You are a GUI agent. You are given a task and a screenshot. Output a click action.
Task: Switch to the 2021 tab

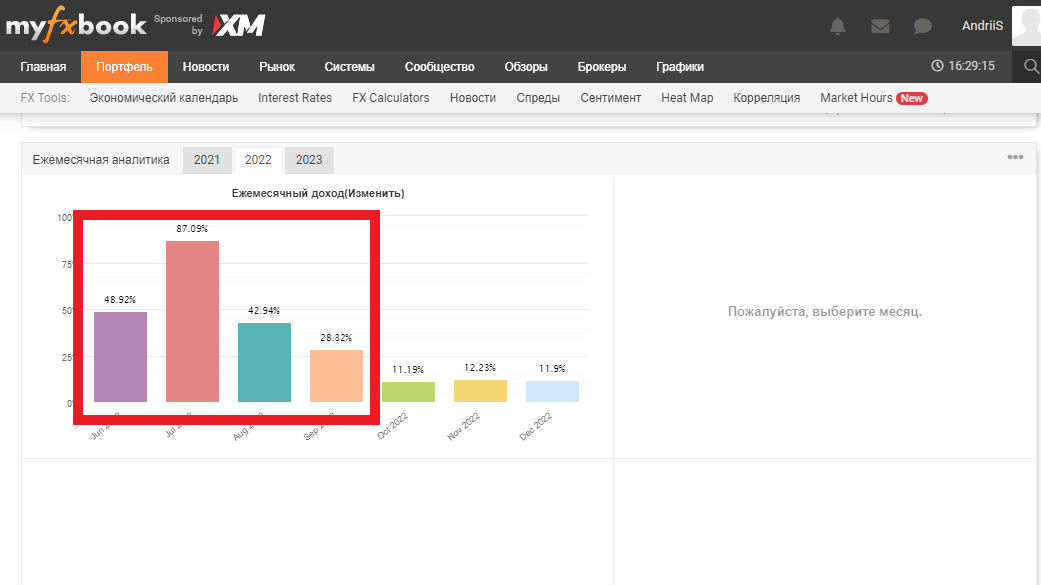[x=206, y=160]
